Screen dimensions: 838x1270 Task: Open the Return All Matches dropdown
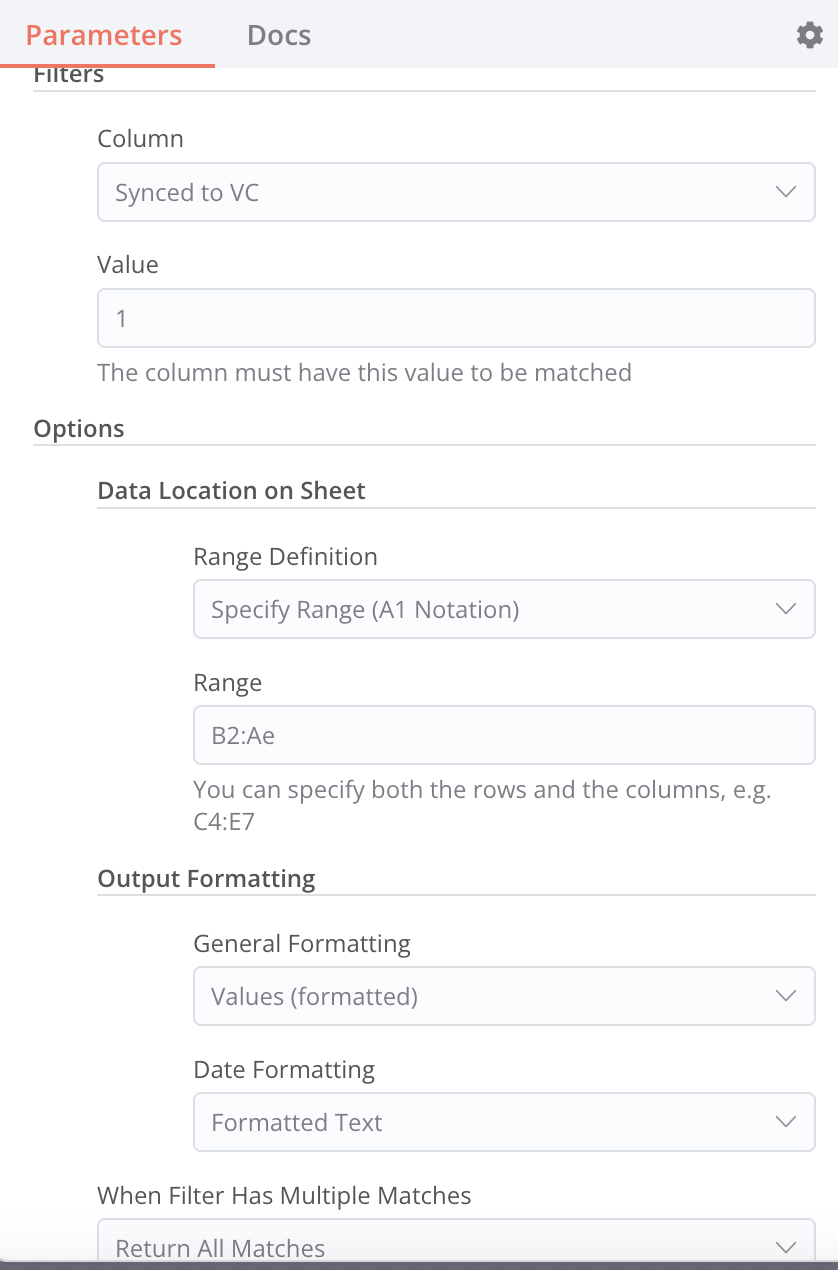click(440, 1247)
